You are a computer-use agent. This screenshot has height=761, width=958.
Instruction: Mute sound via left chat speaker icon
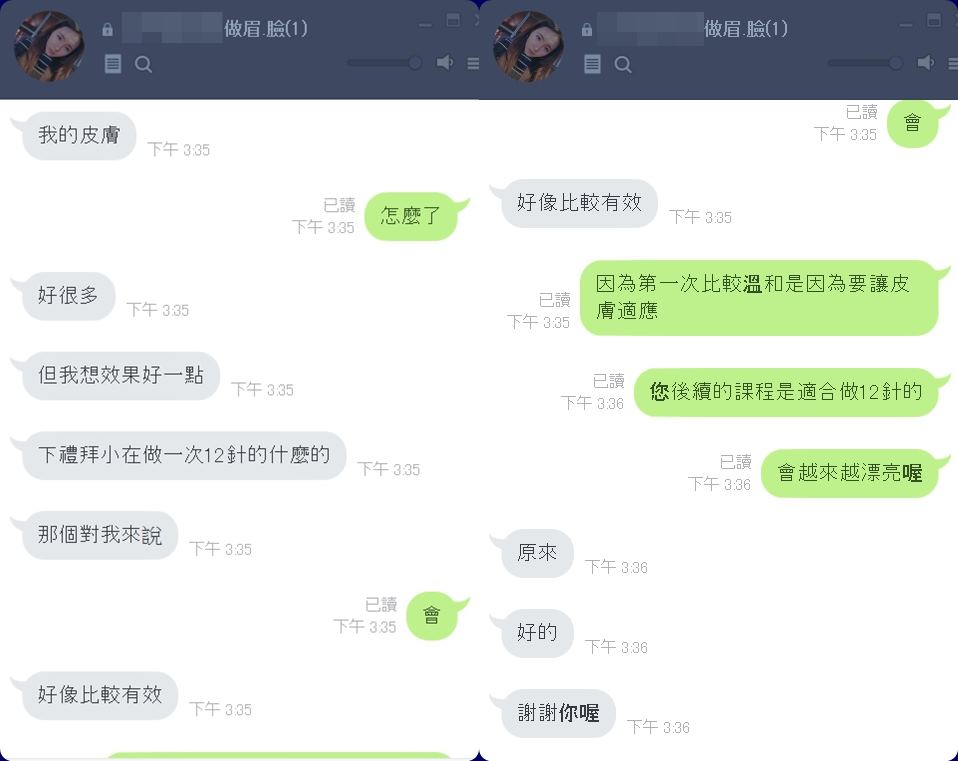[x=445, y=62]
